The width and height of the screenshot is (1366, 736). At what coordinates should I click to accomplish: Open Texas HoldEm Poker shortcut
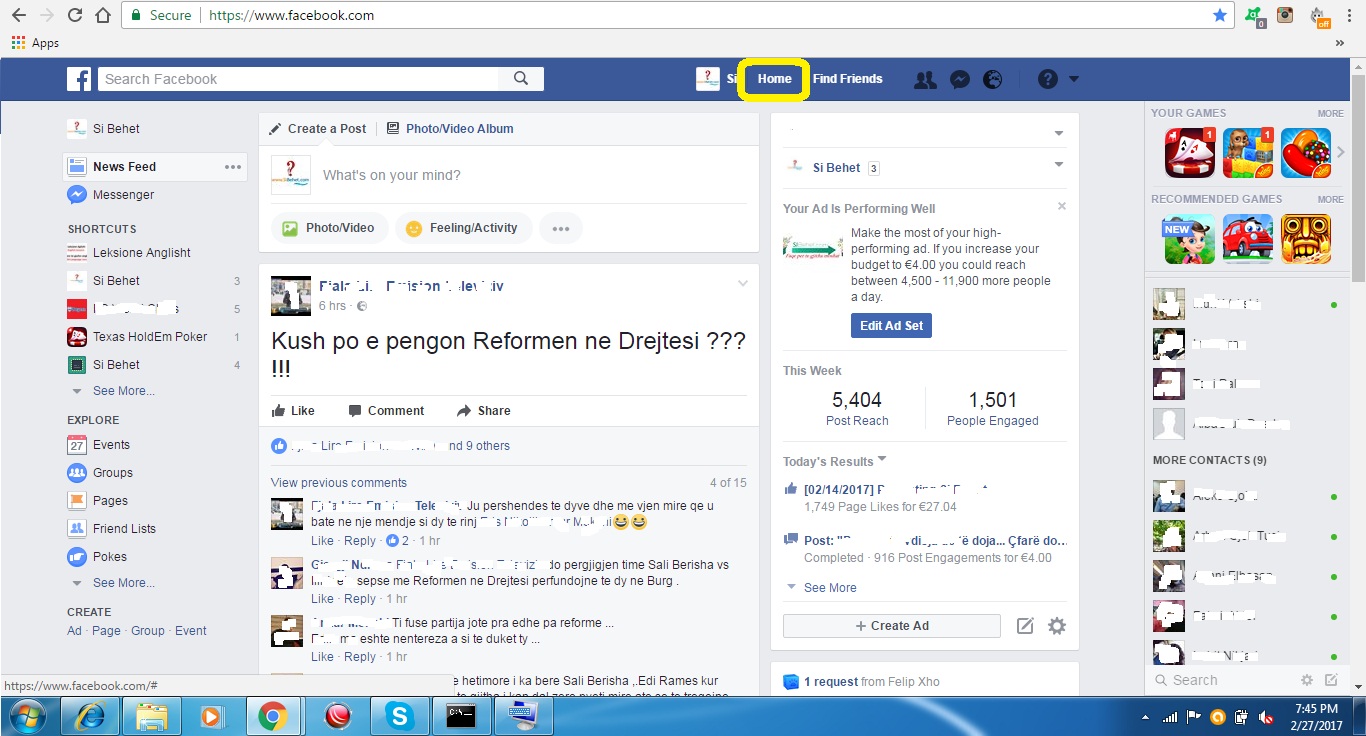point(150,337)
